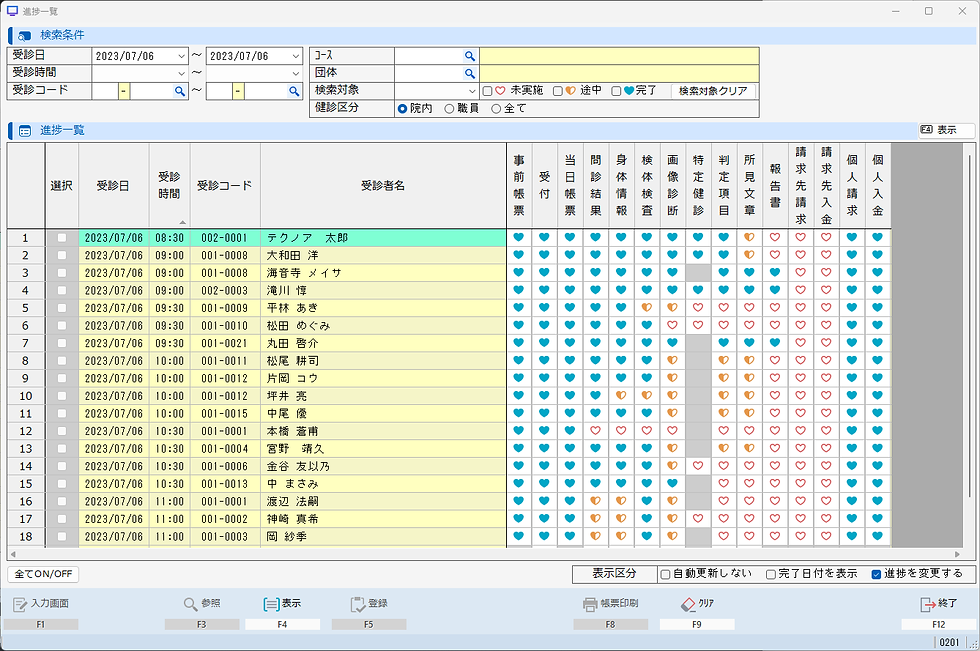This screenshot has height=651, width=980.
Task: Click the 入力画面 (F1) icon
Action: click(x=20, y=604)
